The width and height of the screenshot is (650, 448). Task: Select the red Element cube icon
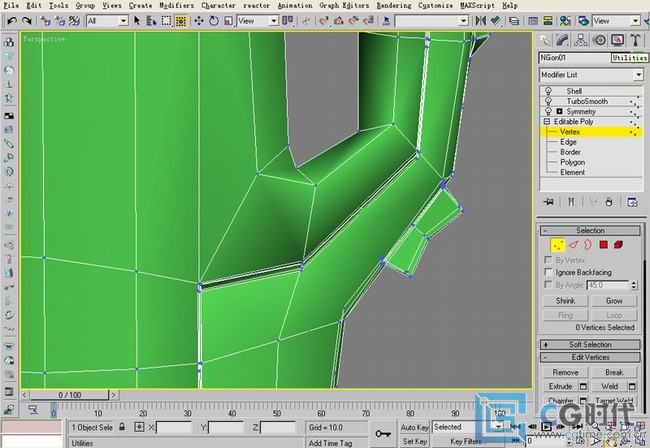[x=618, y=245]
